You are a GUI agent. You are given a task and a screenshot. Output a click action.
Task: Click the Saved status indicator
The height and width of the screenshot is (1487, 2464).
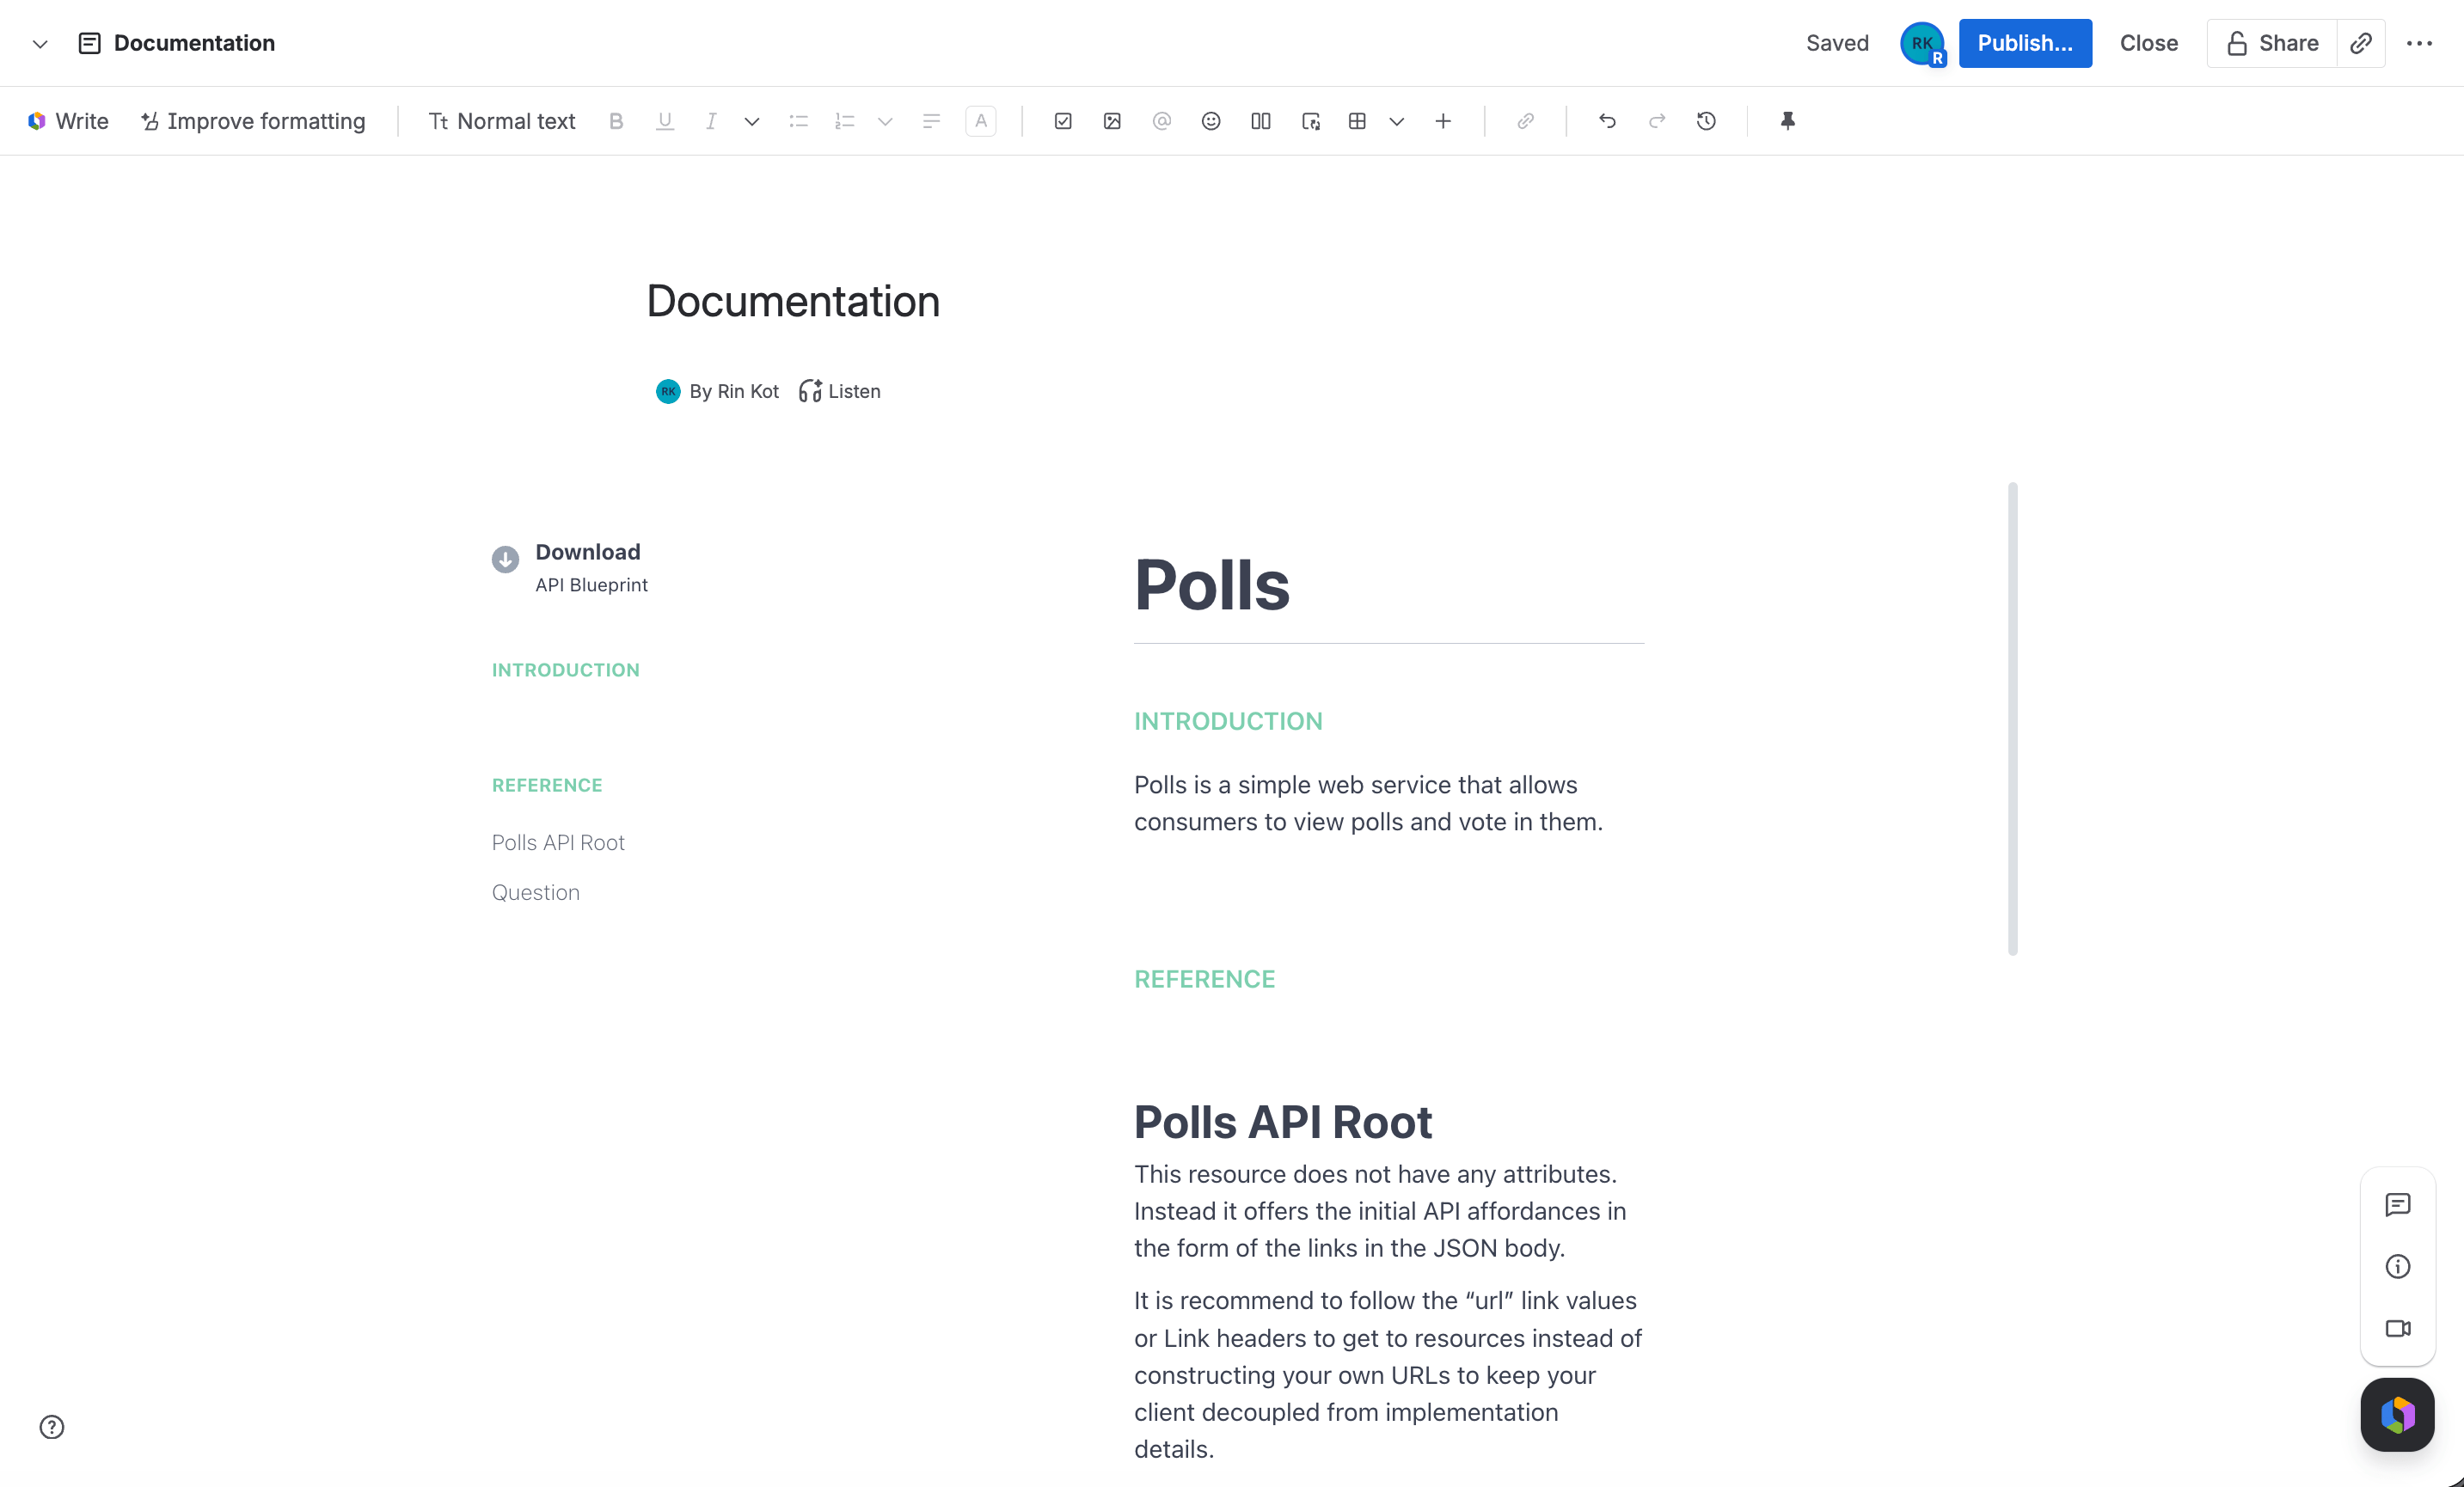tap(1837, 43)
